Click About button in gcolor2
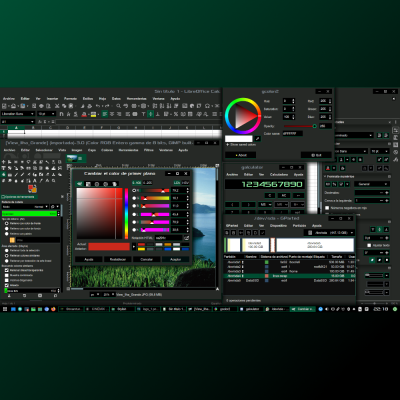400x400 pixels. pyautogui.click(x=241, y=155)
